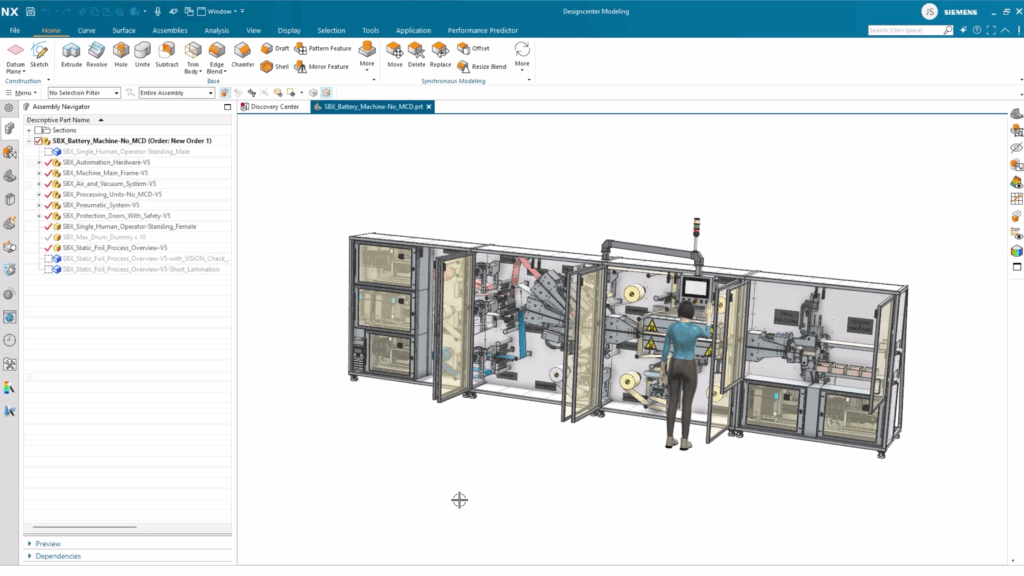The image size is (1024, 576).
Task: Click the Save icon in title bar
Action: tap(31, 11)
